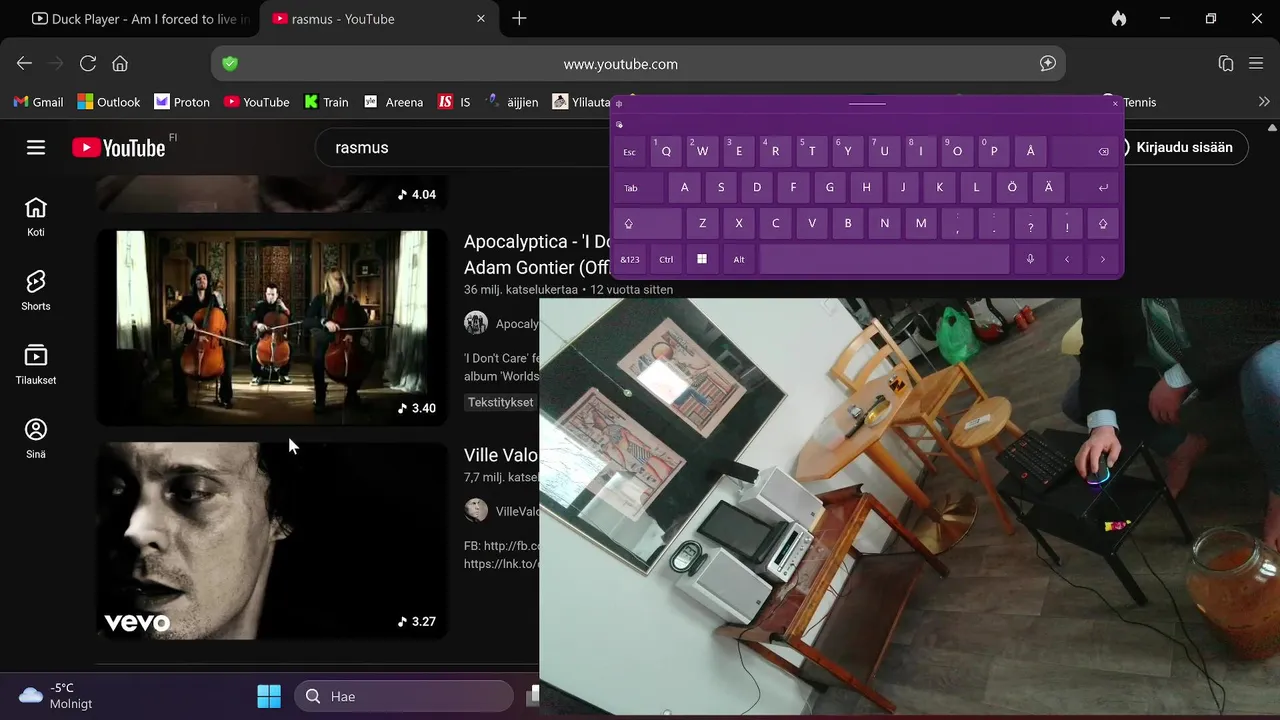Click the VilleValo channel avatar
The height and width of the screenshot is (720, 1280).
[x=476, y=510]
